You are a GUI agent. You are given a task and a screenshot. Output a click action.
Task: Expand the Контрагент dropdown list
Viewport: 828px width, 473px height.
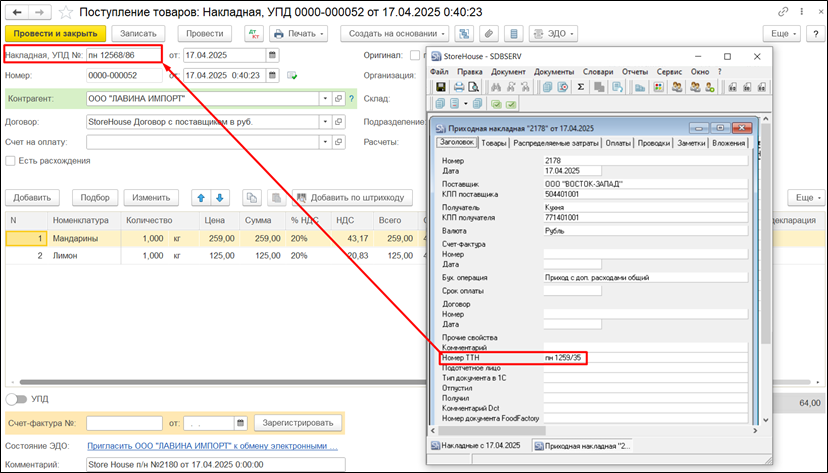tap(325, 98)
